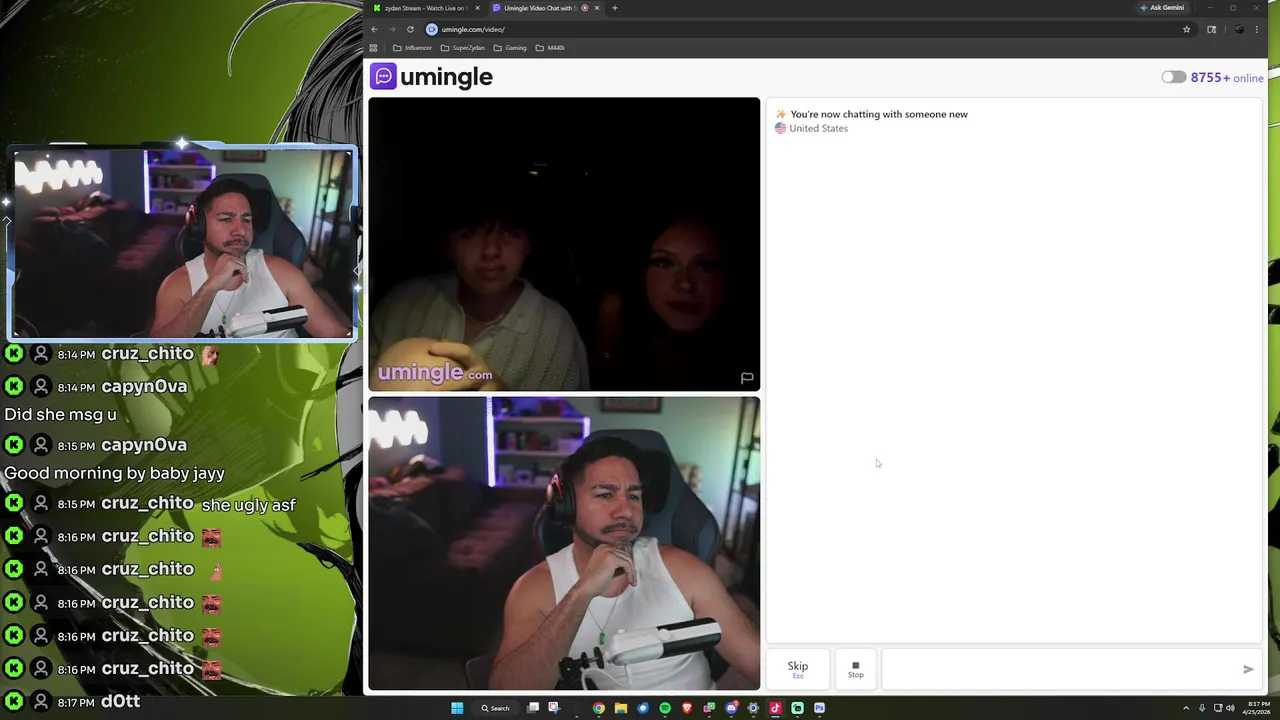Open File Explorer from the taskbar

(621, 708)
